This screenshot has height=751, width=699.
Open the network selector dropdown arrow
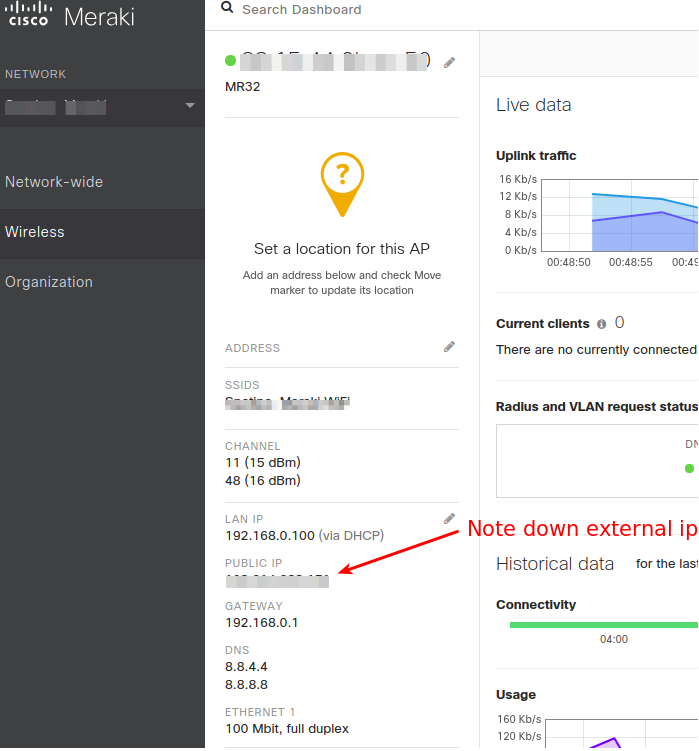(190, 105)
